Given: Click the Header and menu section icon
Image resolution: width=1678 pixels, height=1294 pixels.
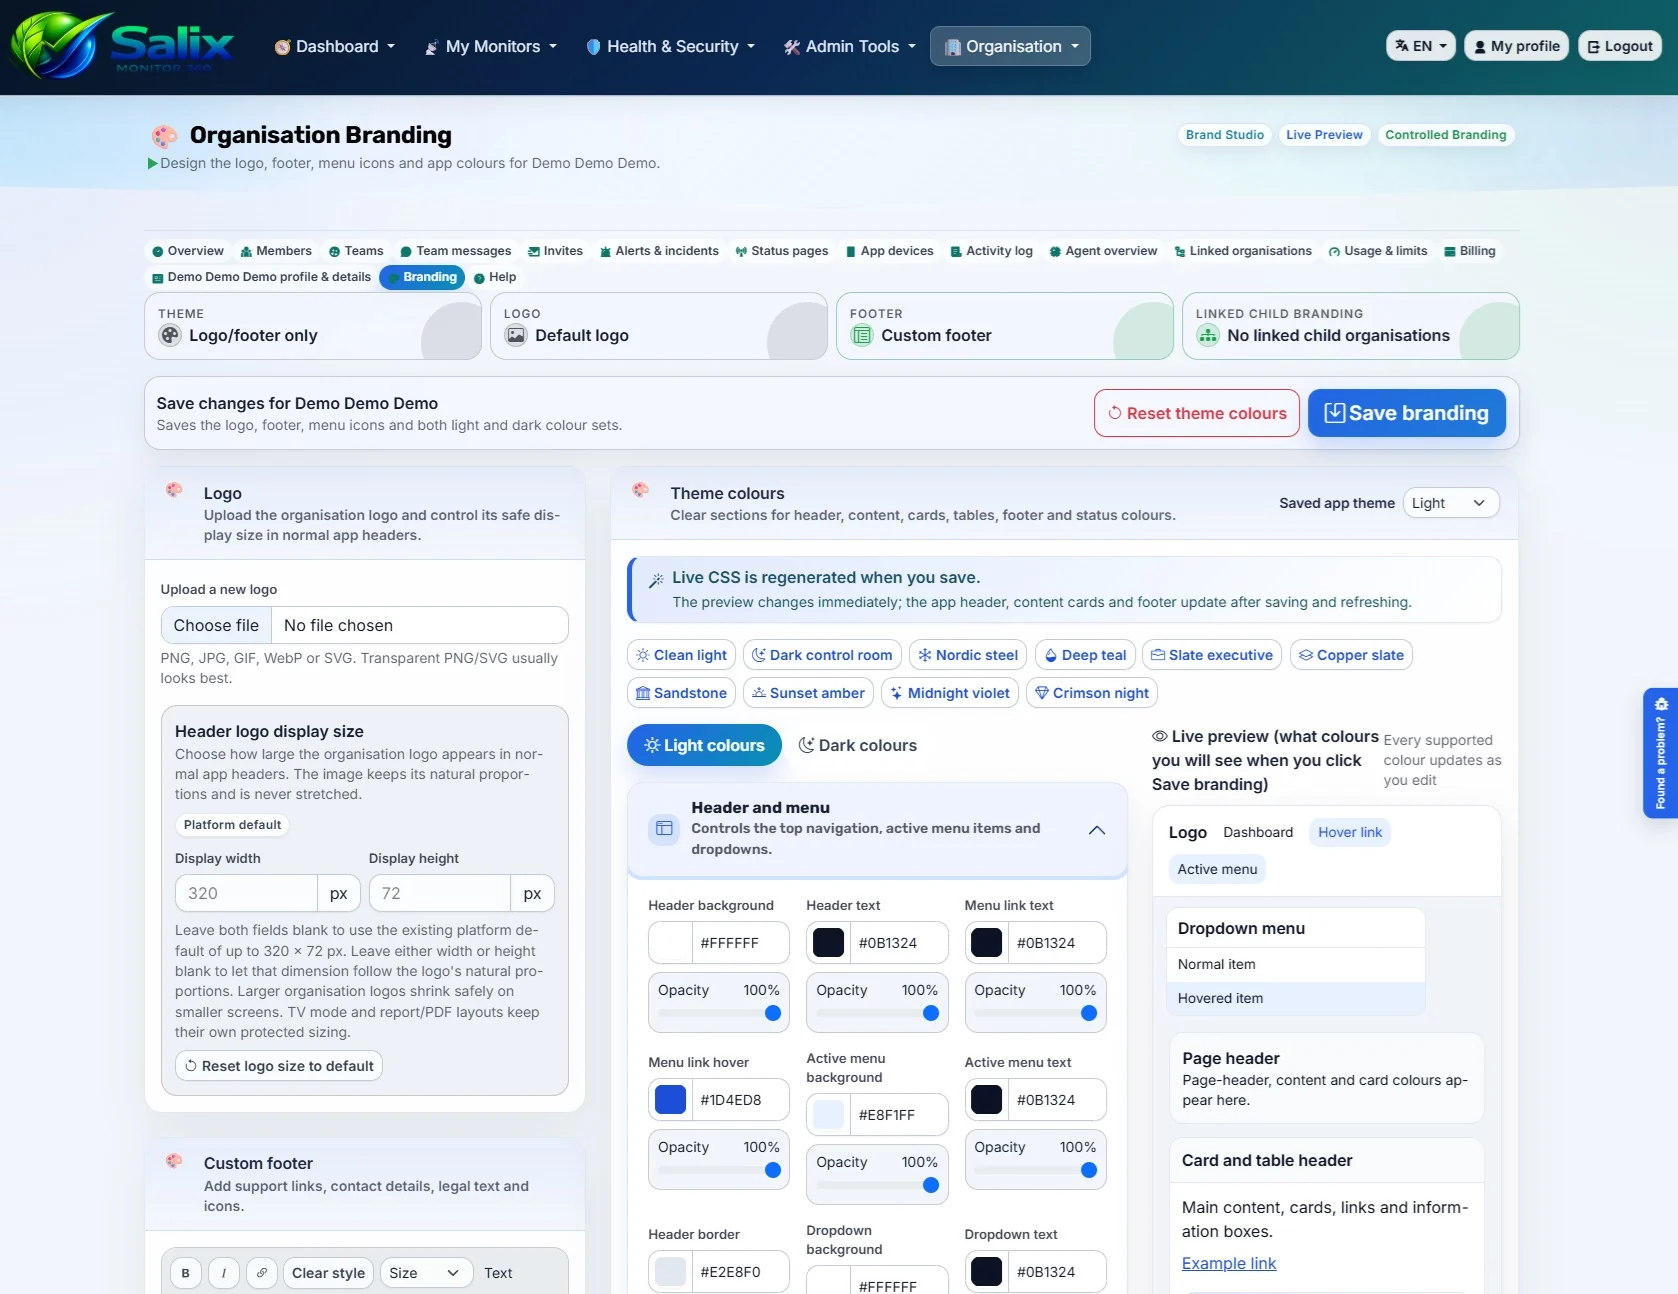Looking at the screenshot, I should click(x=664, y=828).
